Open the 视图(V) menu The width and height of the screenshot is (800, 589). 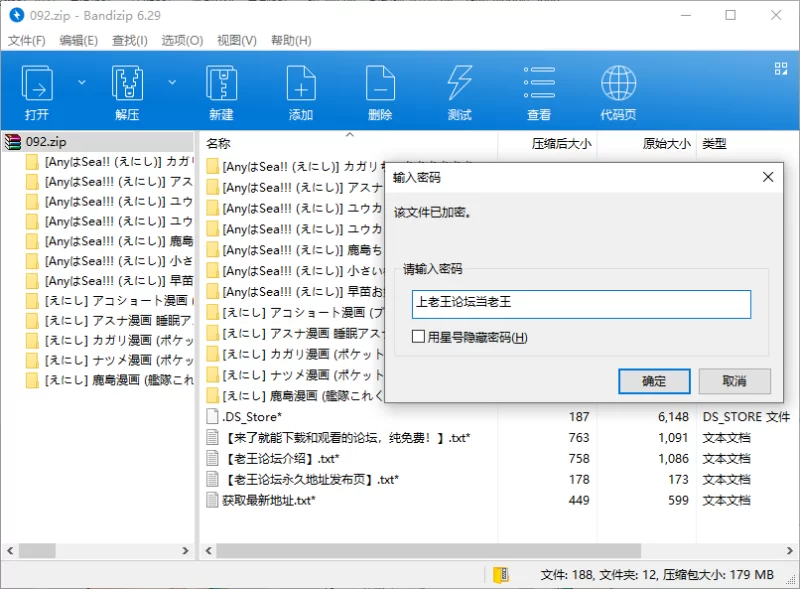[237, 40]
